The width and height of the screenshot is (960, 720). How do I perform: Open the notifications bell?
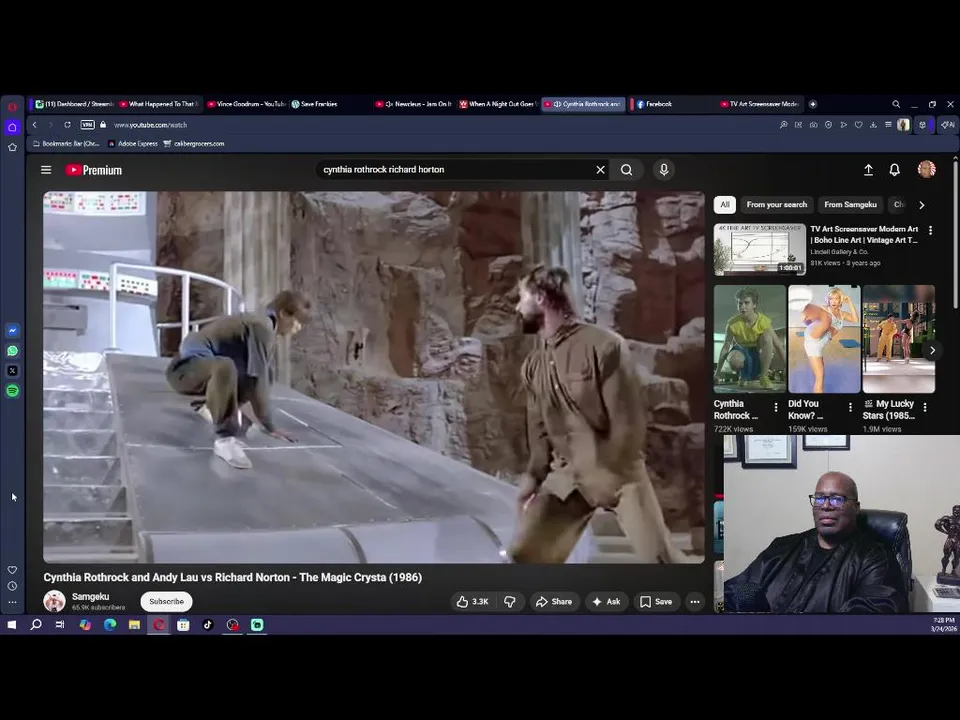coord(894,170)
